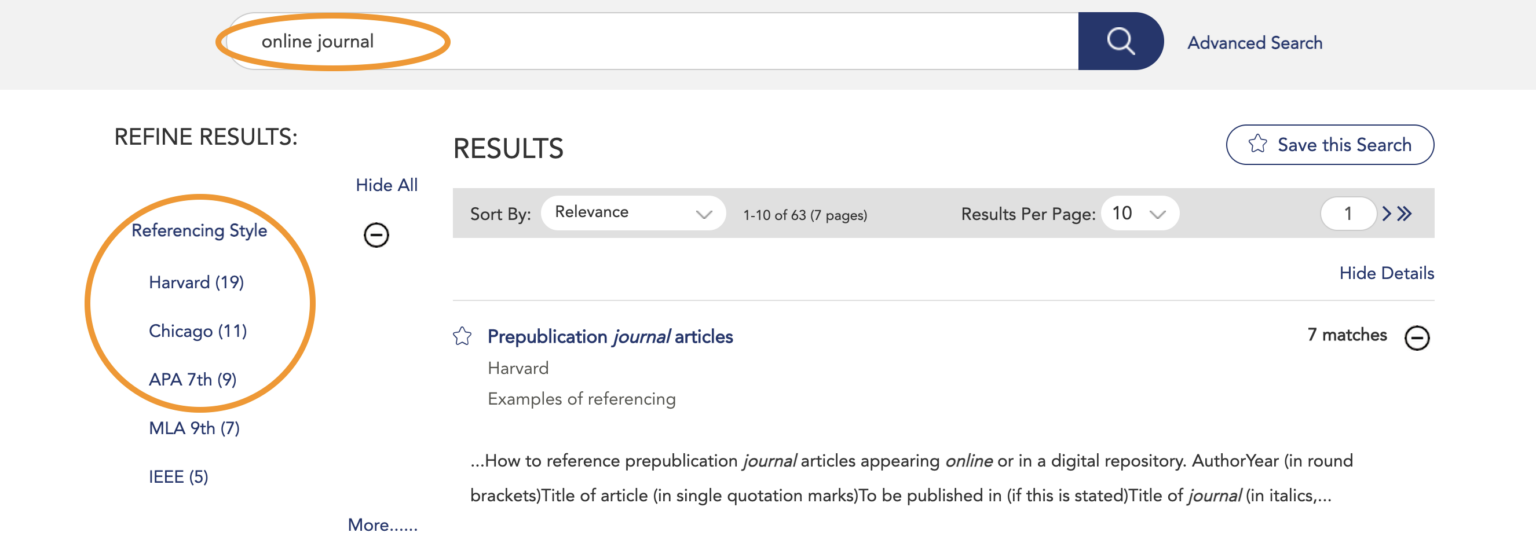This screenshot has height=536, width=1536.
Task: Click Hide All in refine results
Action: (x=386, y=185)
